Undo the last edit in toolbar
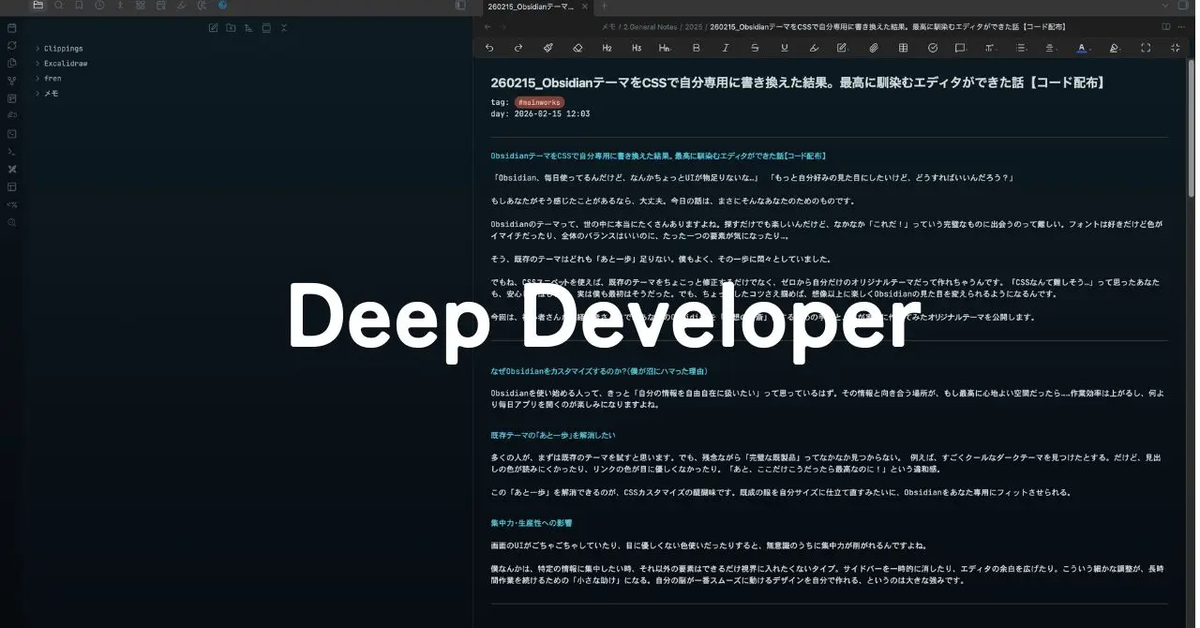 pyautogui.click(x=489, y=47)
